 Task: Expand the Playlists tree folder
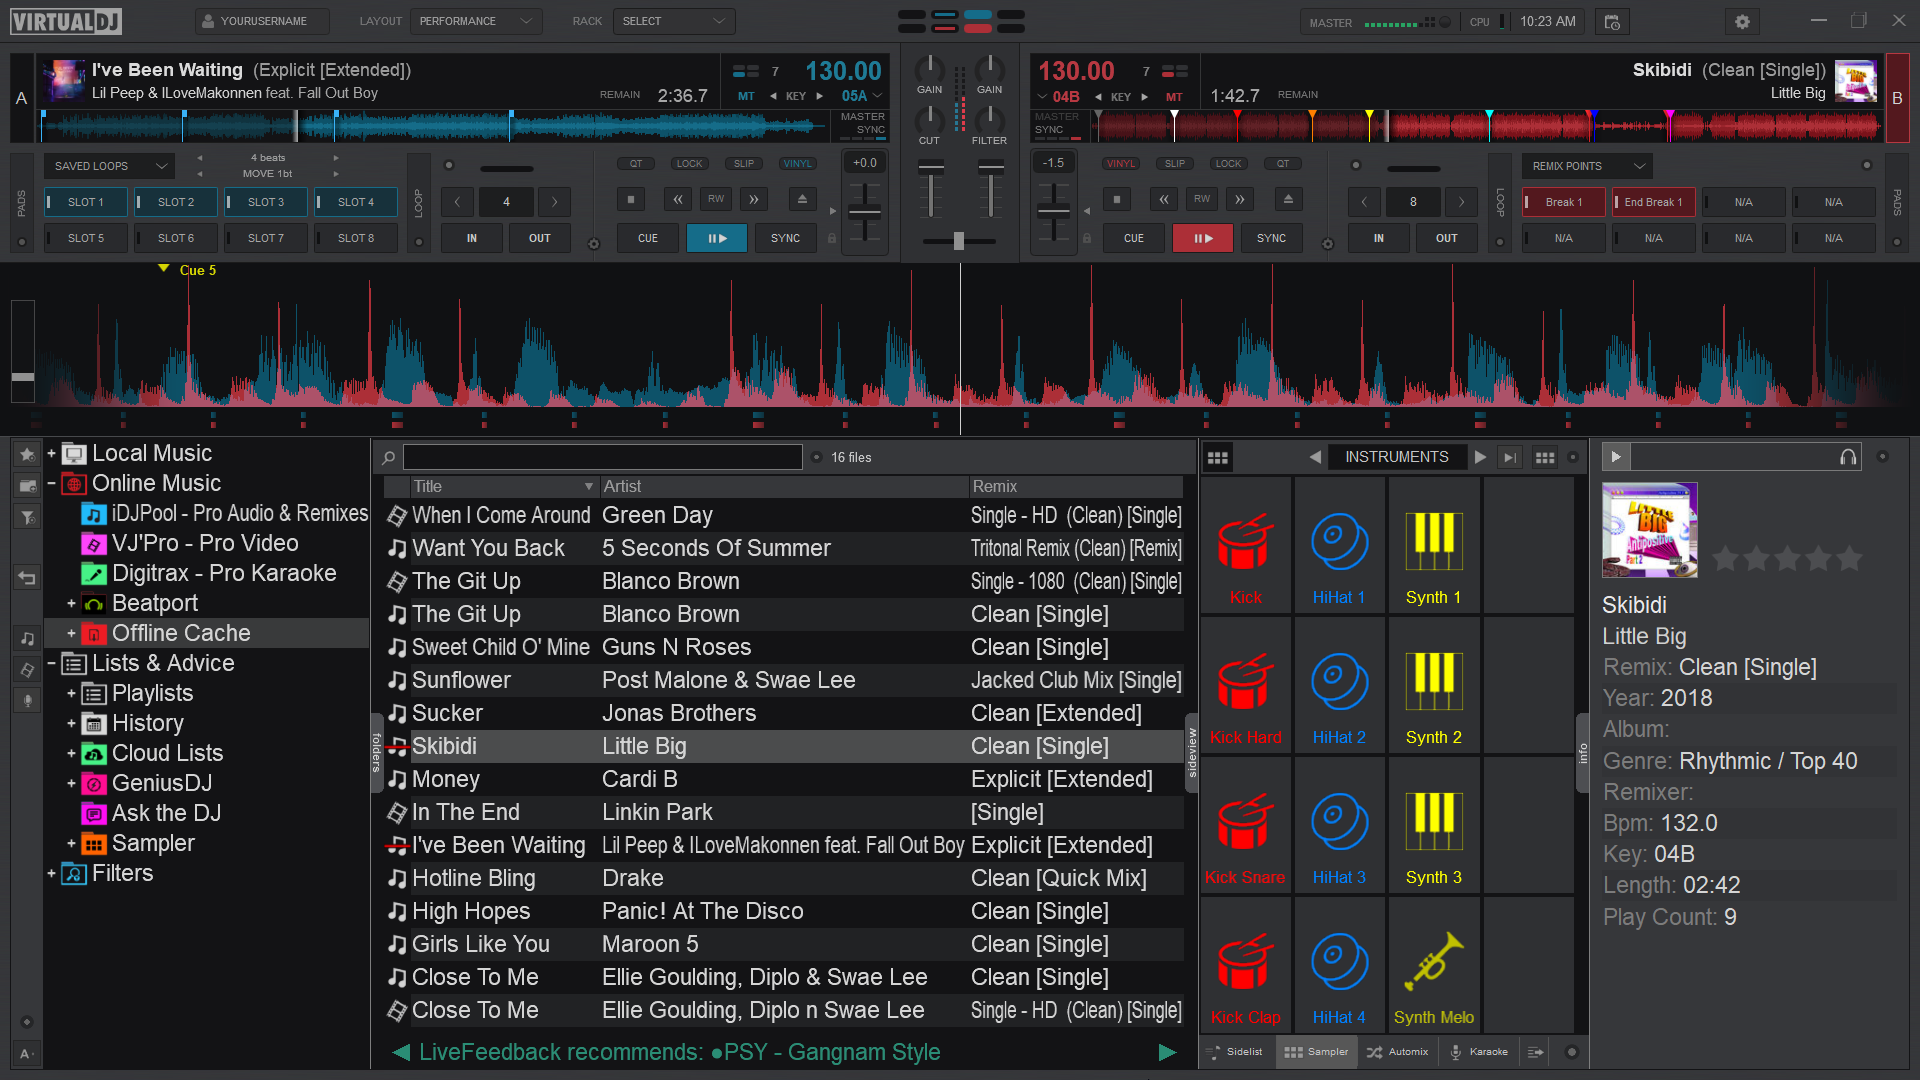(x=71, y=693)
